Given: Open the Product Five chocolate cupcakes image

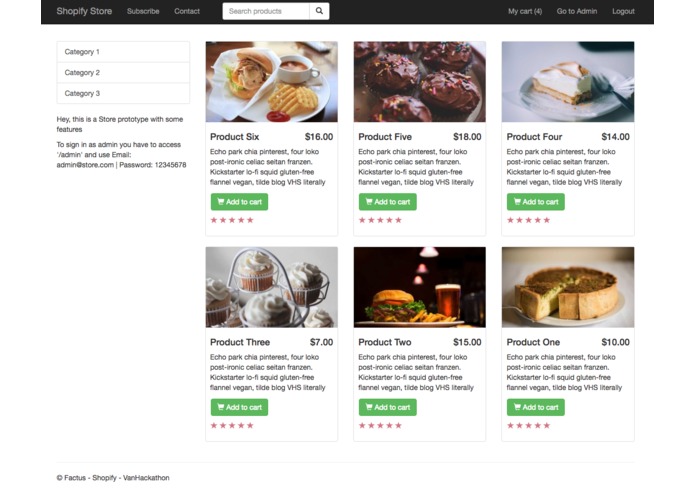Looking at the screenshot, I should (x=420, y=82).
